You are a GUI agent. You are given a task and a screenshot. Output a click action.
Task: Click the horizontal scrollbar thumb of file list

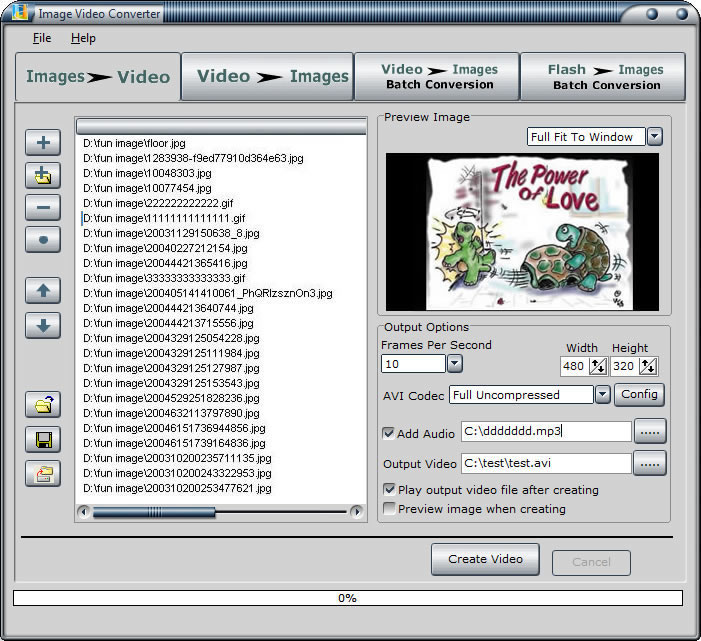click(154, 512)
